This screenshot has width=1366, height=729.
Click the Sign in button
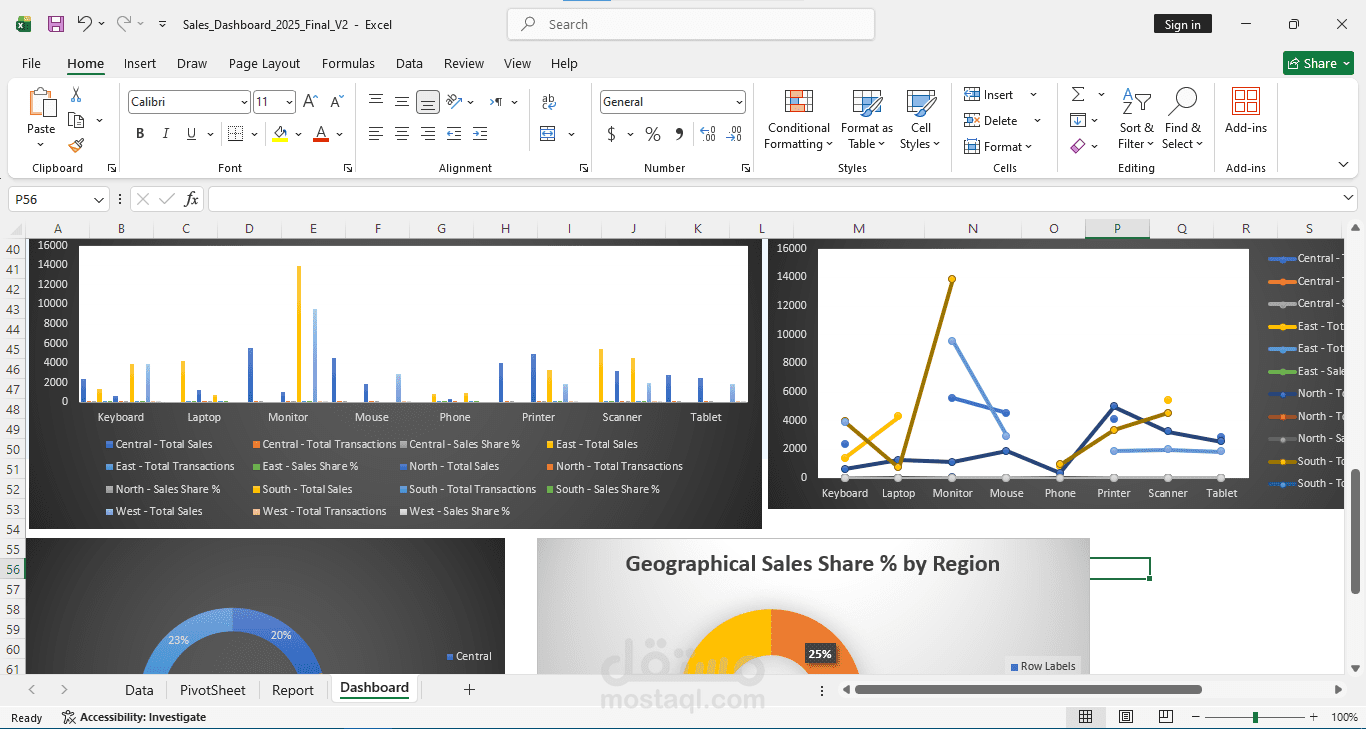1182,24
